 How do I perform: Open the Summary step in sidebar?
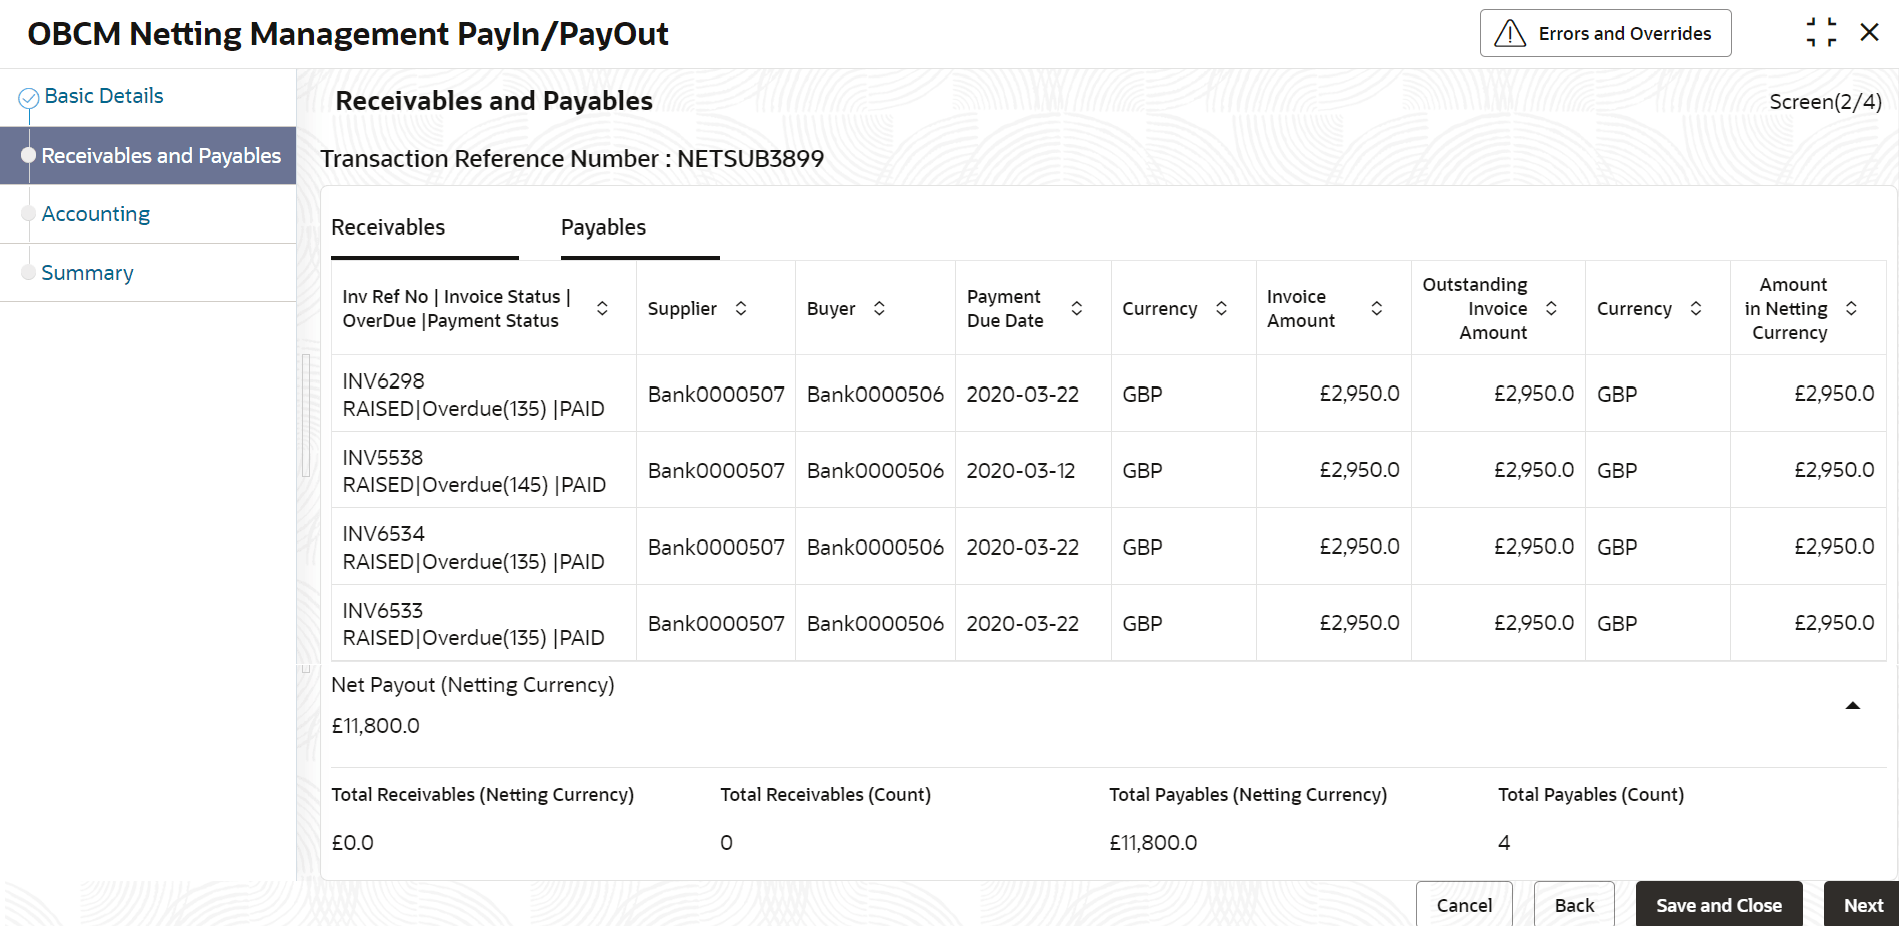pos(87,273)
